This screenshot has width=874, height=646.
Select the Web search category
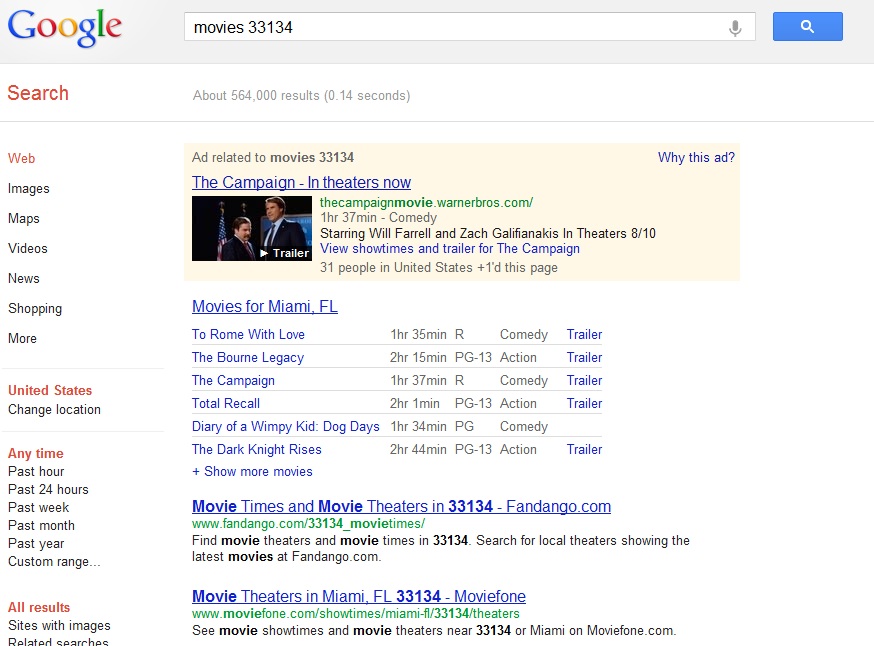pos(21,158)
